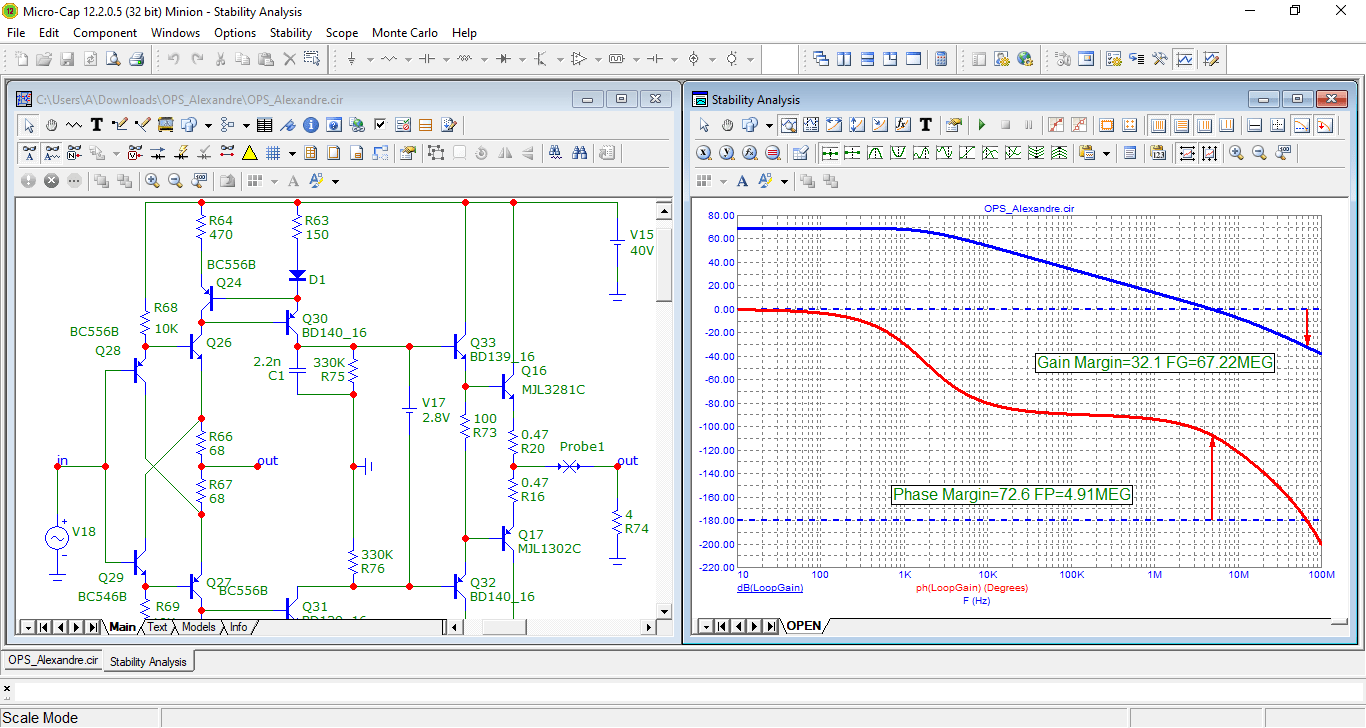
Task: Select the ground component icon
Action: (352, 59)
